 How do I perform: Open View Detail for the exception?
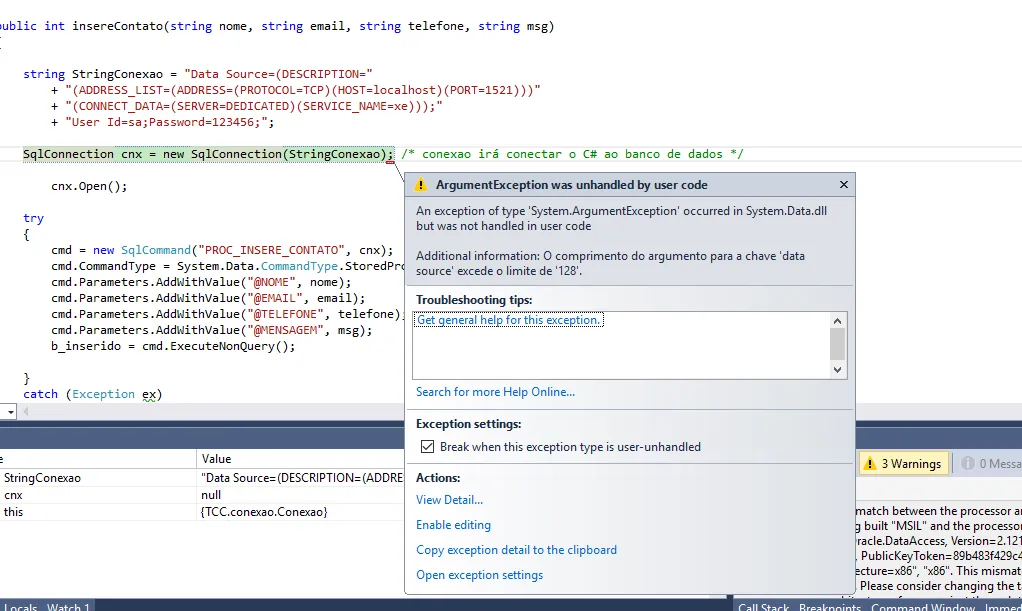449,500
